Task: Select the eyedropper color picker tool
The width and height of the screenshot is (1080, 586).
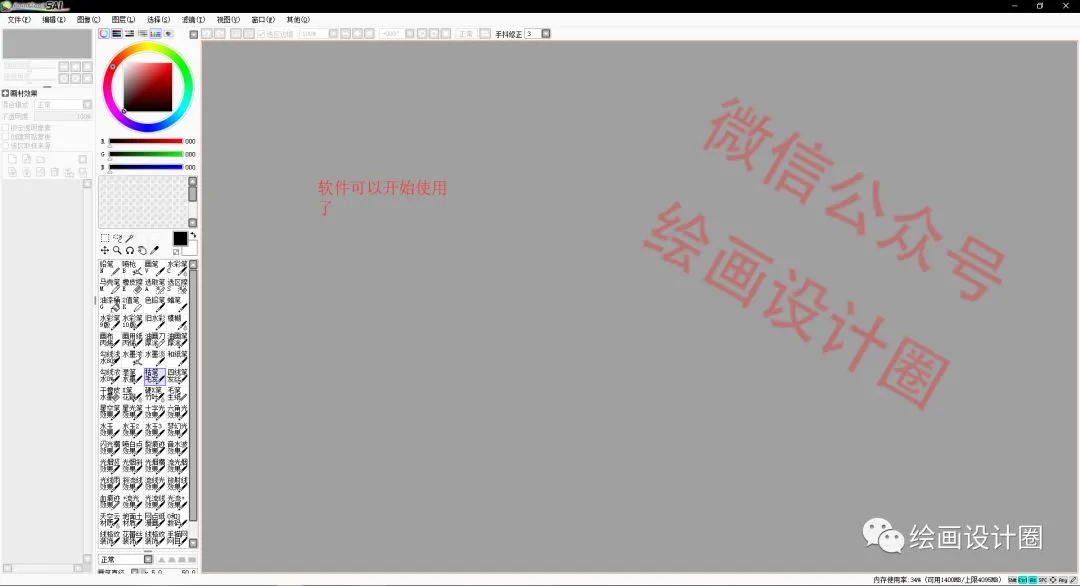Action: point(154,251)
